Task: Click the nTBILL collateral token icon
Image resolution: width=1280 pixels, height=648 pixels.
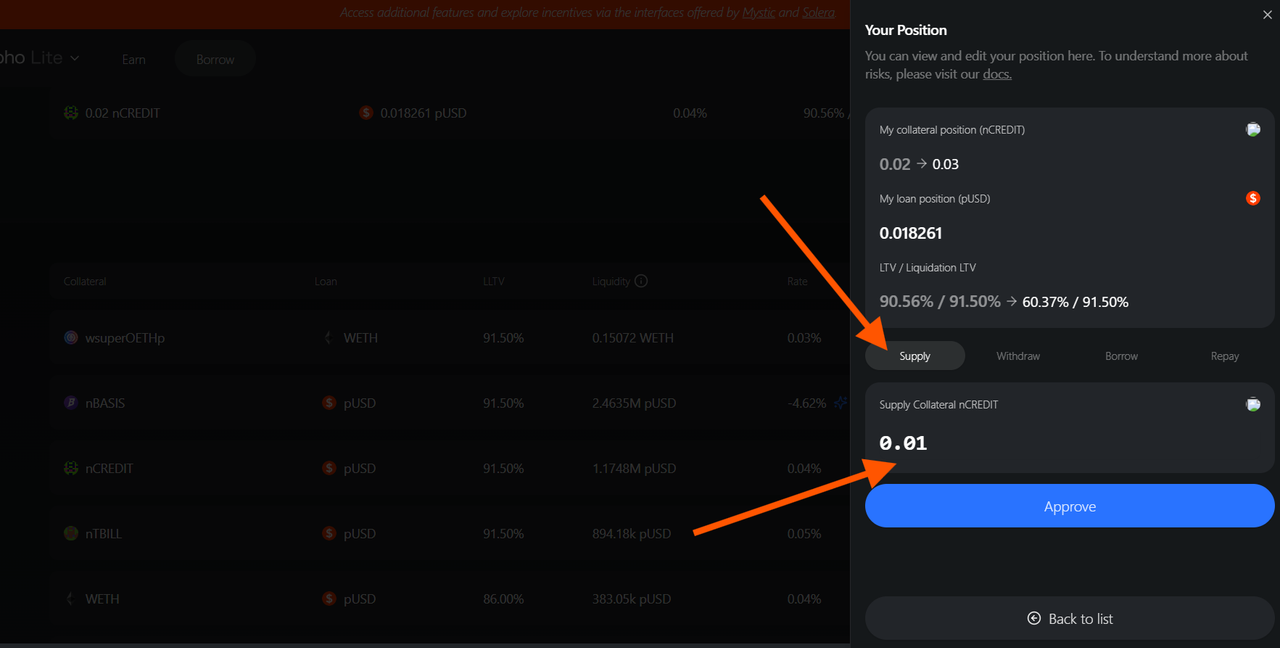Action: coord(71,534)
